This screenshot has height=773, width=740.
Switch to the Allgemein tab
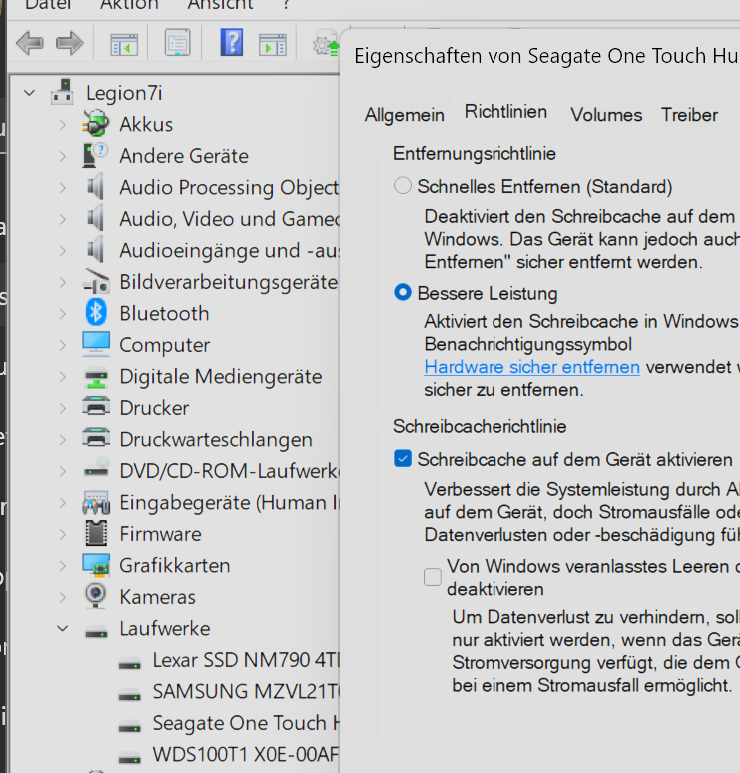tap(404, 115)
